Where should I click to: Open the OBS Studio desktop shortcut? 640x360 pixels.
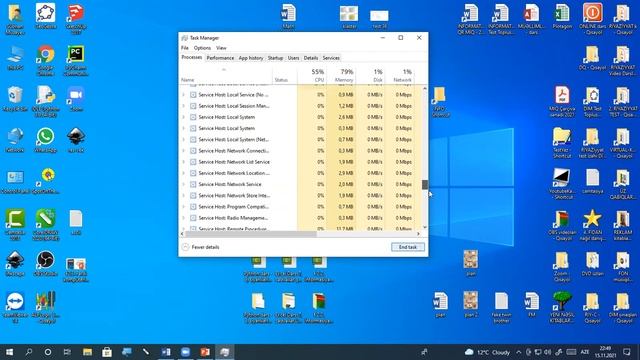[x=45, y=264]
